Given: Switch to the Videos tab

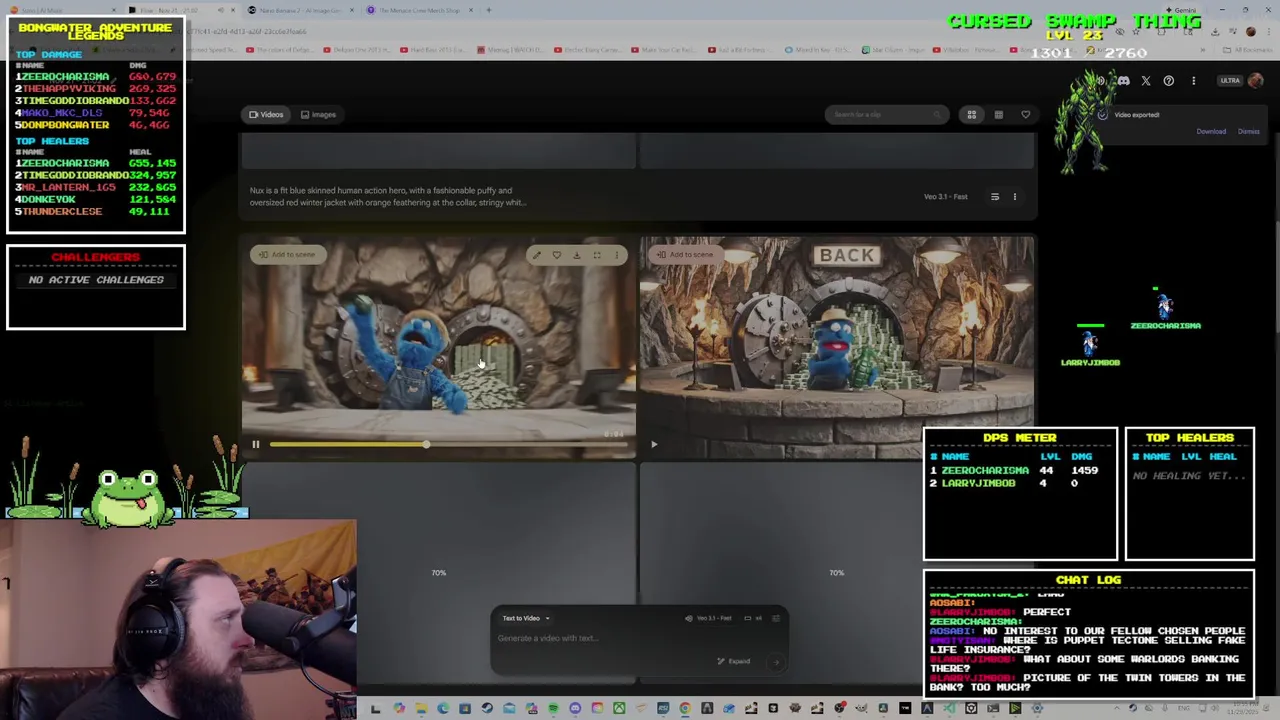Looking at the screenshot, I should tap(266, 114).
